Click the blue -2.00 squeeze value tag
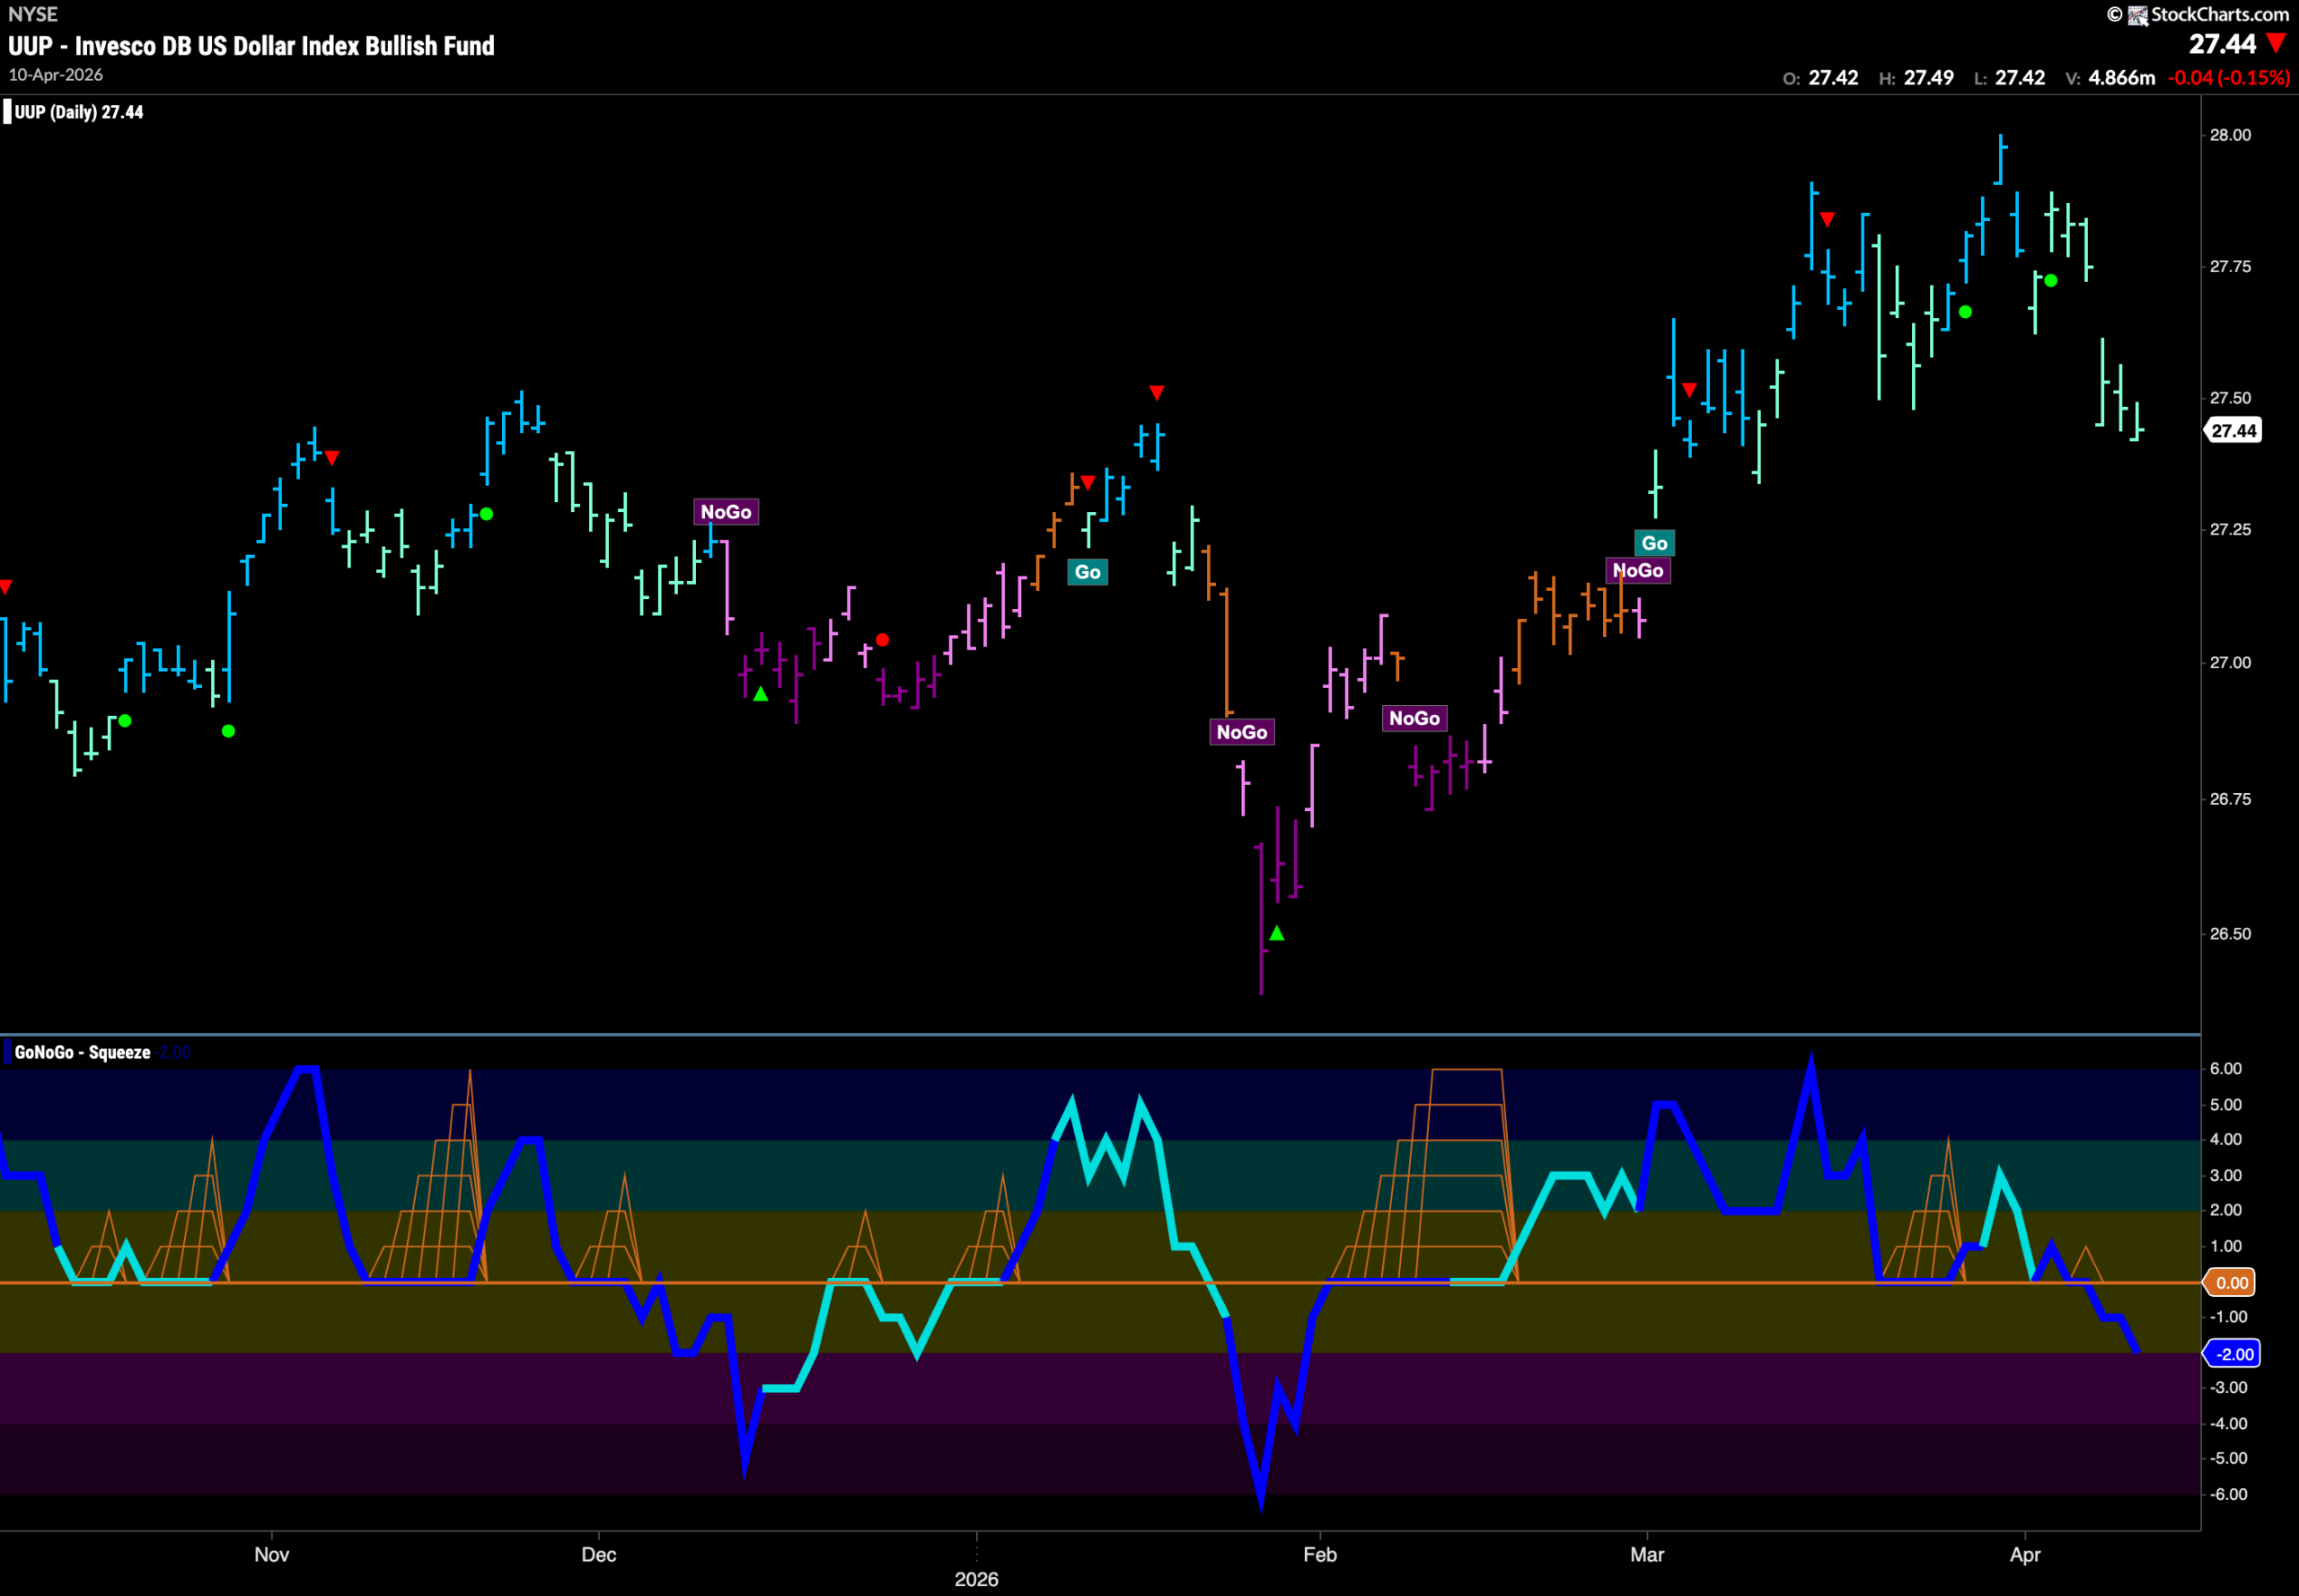2299x1596 pixels. coord(2232,1354)
